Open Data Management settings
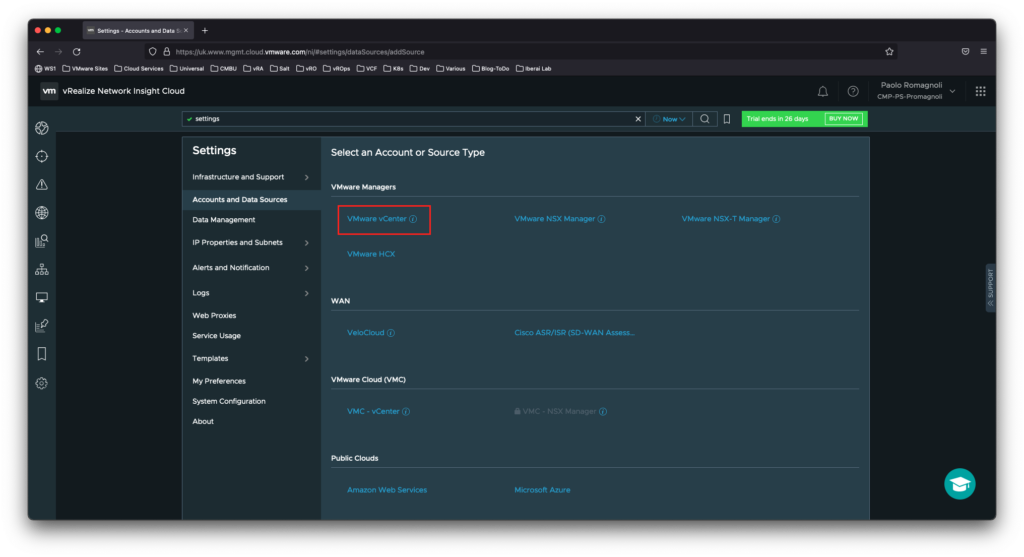Viewport: 1024px width, 557px height. pos(223,220)
